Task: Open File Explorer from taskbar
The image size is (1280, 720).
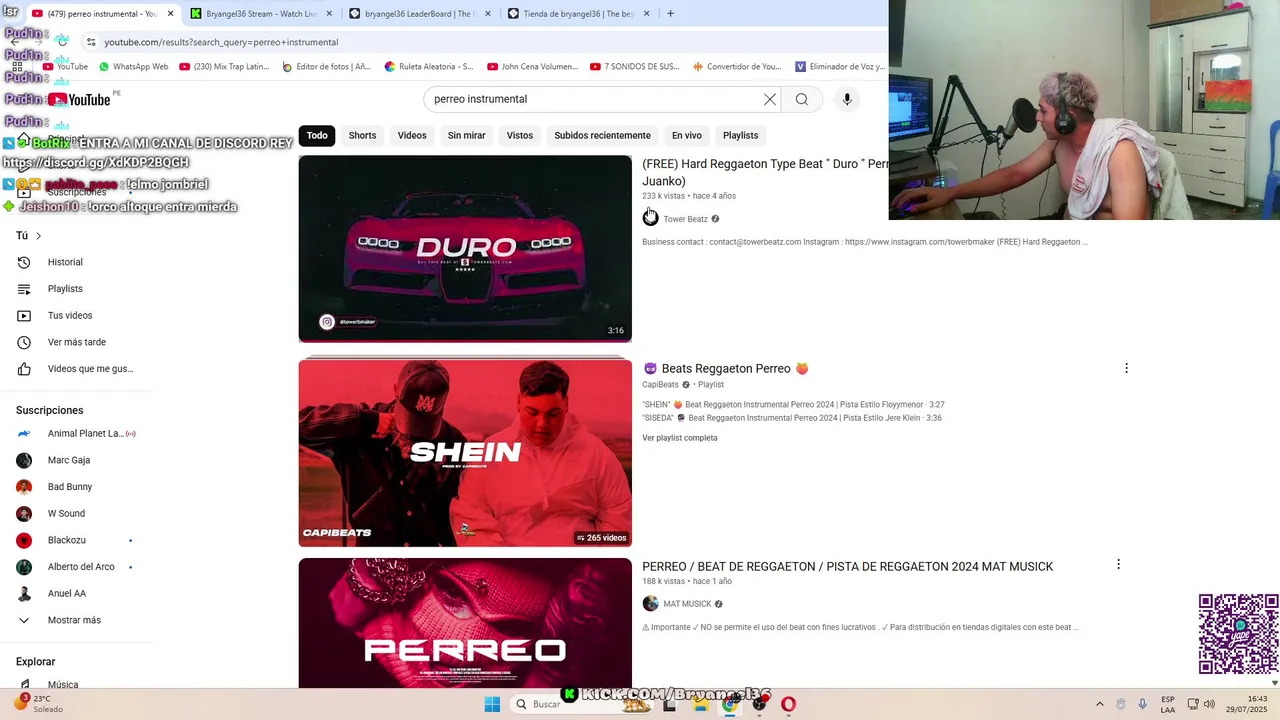Action: [700, 704]
